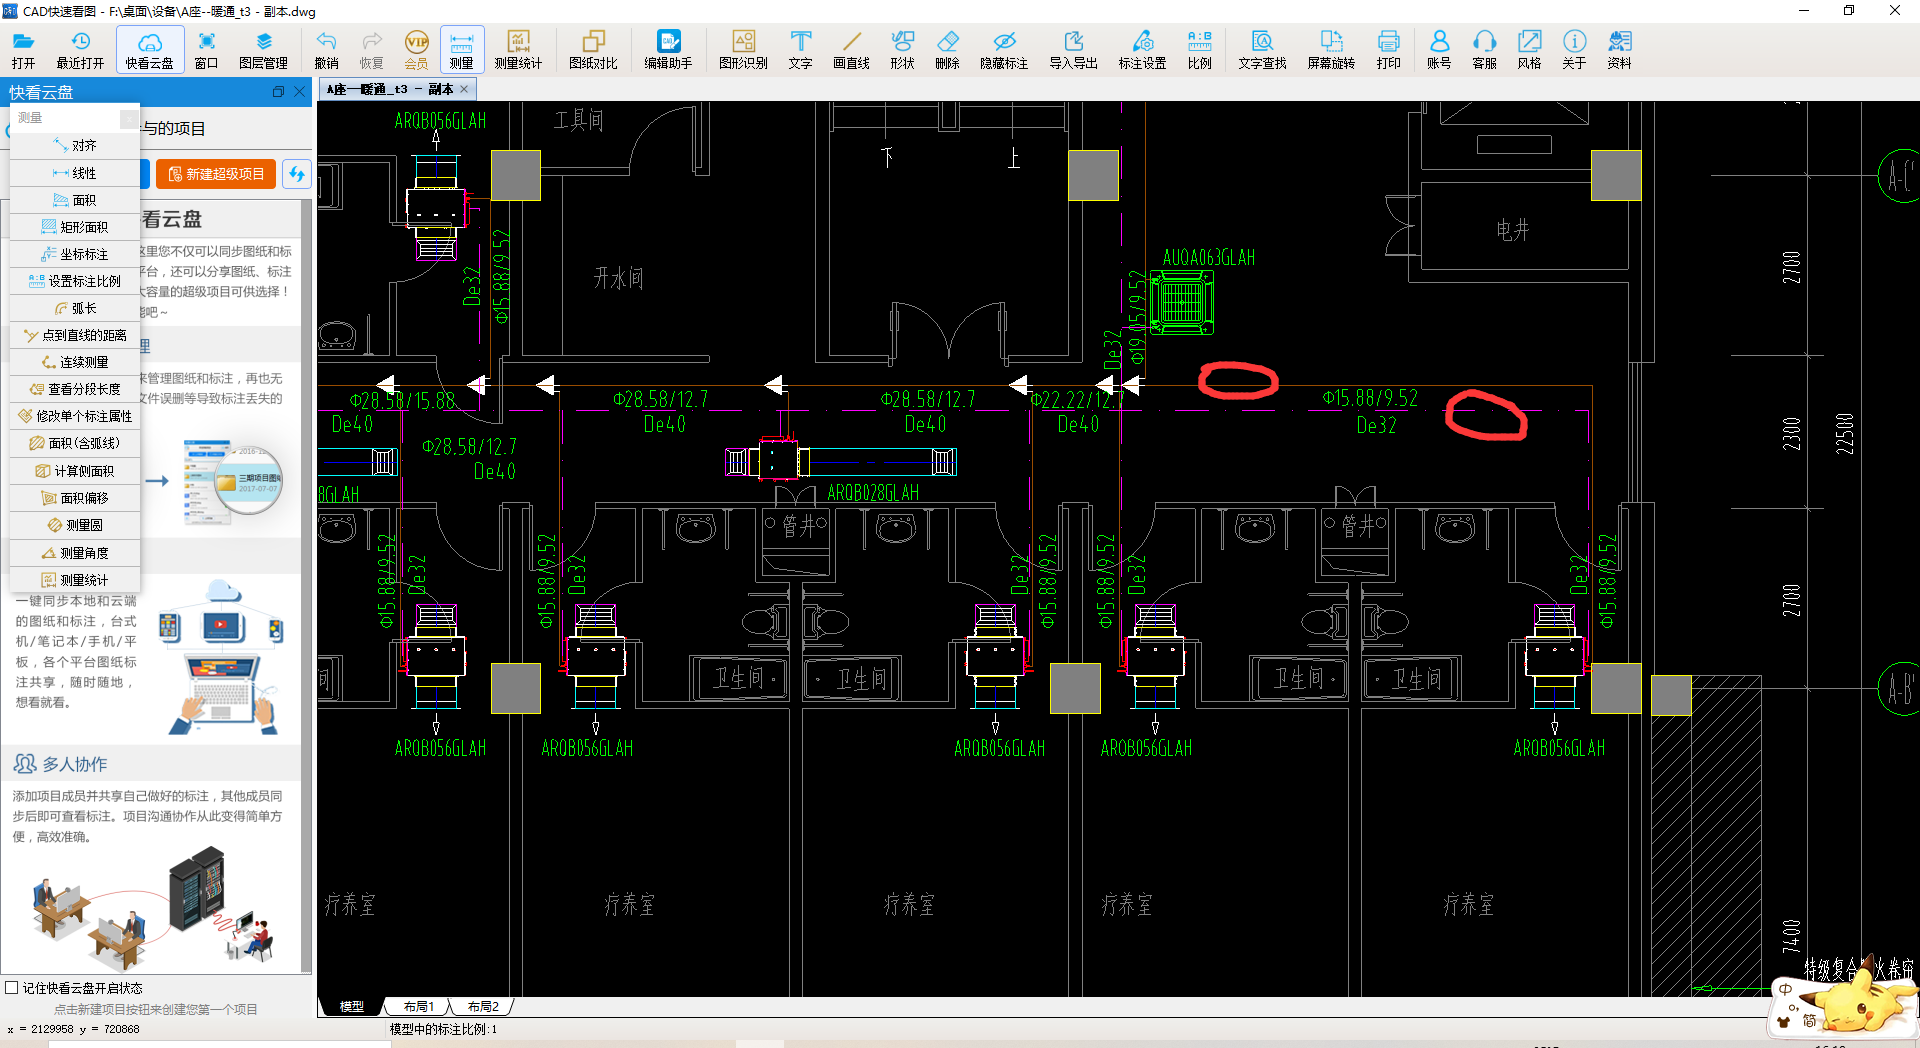Choose 计算侧面积 menu entry
The image size is (1920, 1048).
click(x=75, y=471)
